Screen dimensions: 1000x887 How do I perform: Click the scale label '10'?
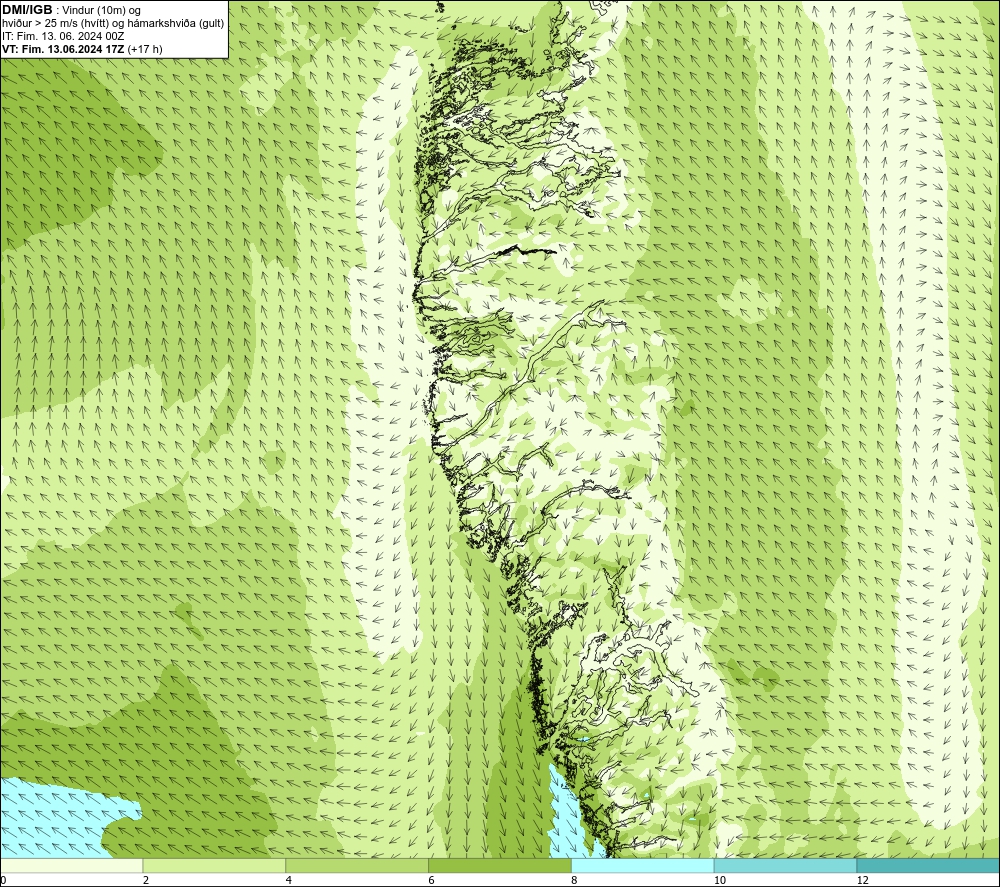(719, 880)
